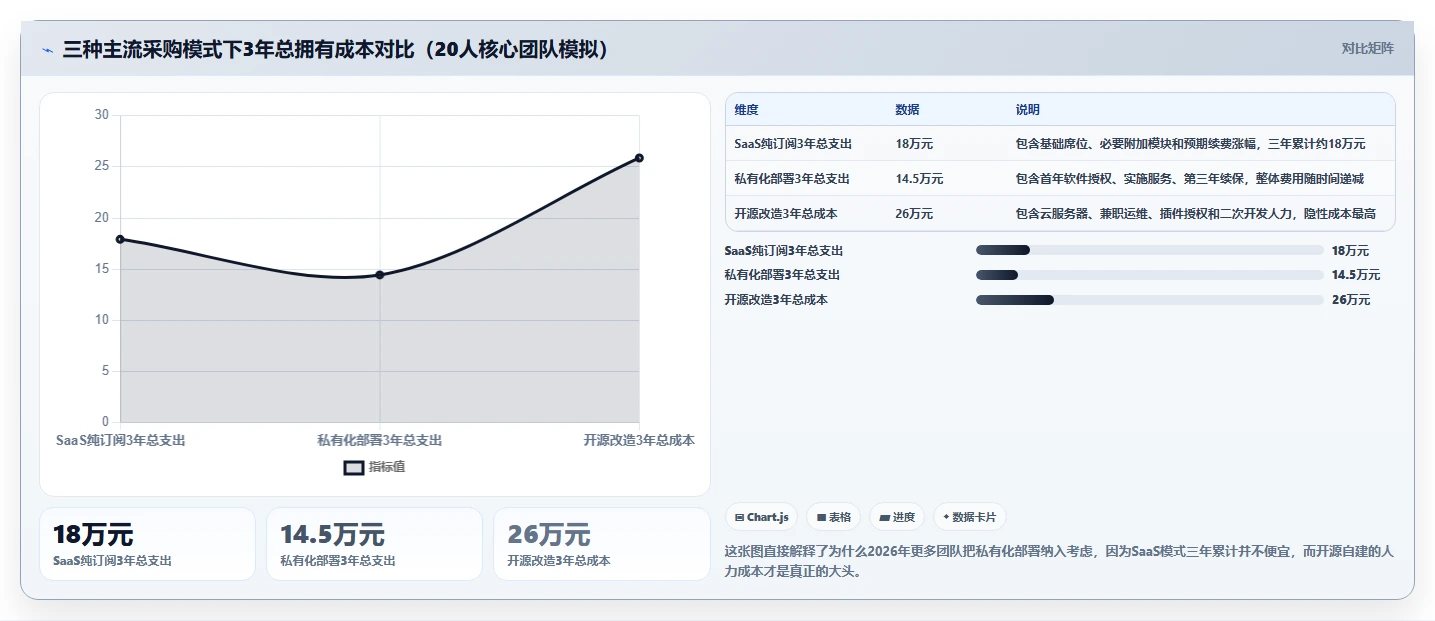Click the 维度 column header

746,110
